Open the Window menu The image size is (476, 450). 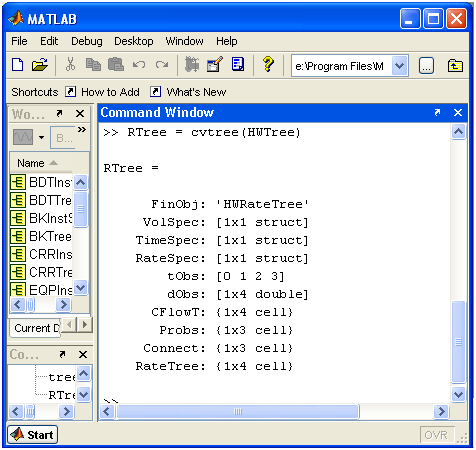click(184, 41)
